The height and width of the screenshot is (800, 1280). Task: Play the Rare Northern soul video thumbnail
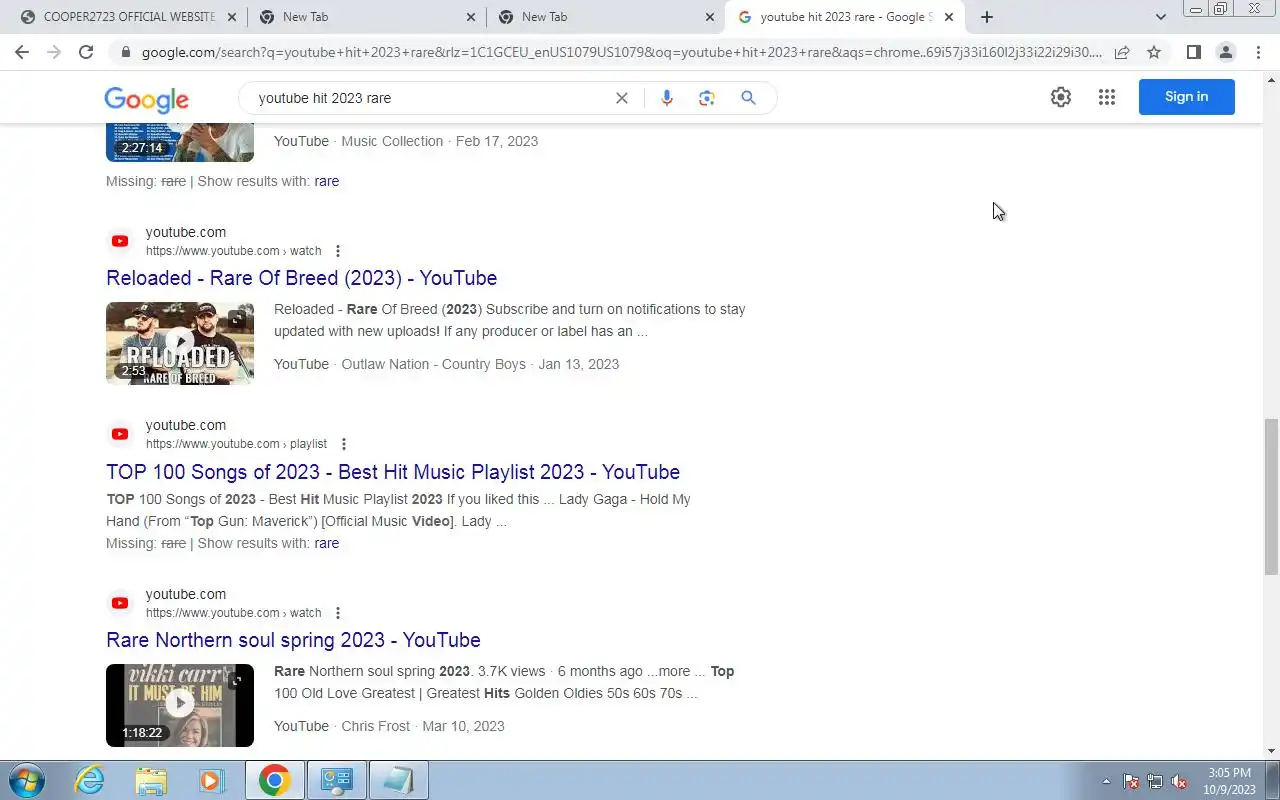pos(180,705)
